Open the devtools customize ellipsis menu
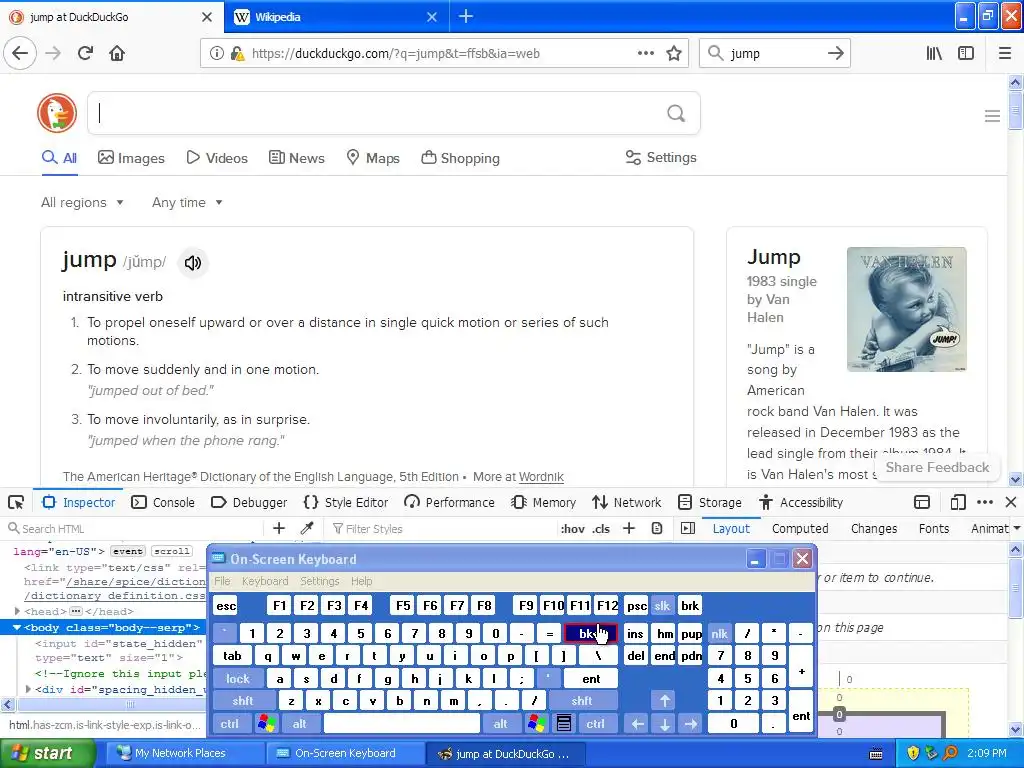 pyautogui.click(x=985, y=502)
